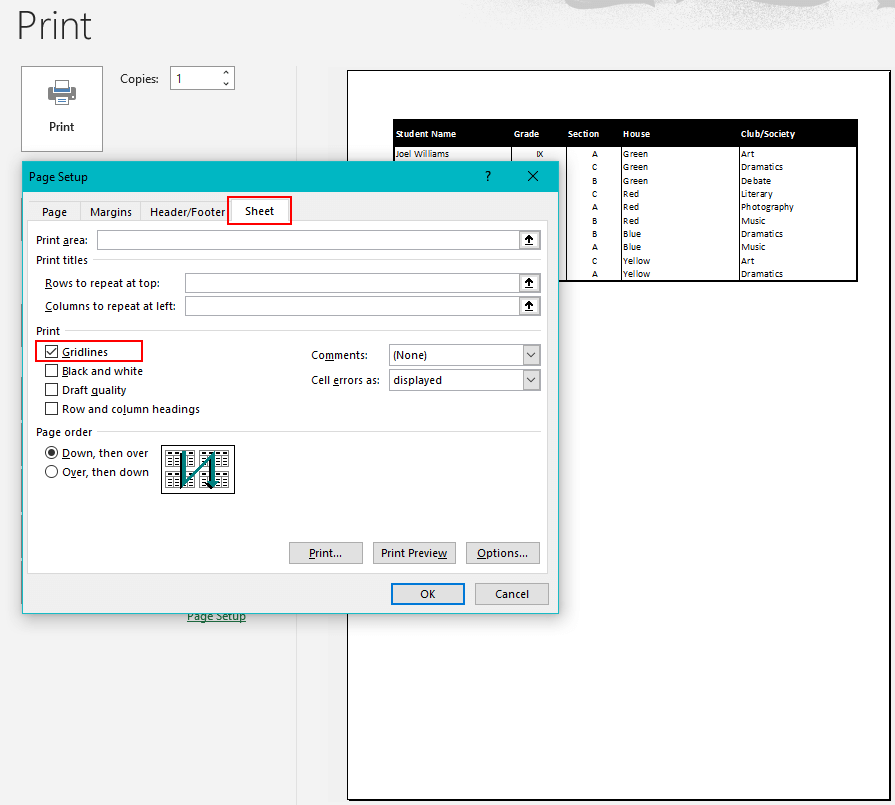Click the Print Preview button
This screenshot has width=895, height=805.
(414, 553)
